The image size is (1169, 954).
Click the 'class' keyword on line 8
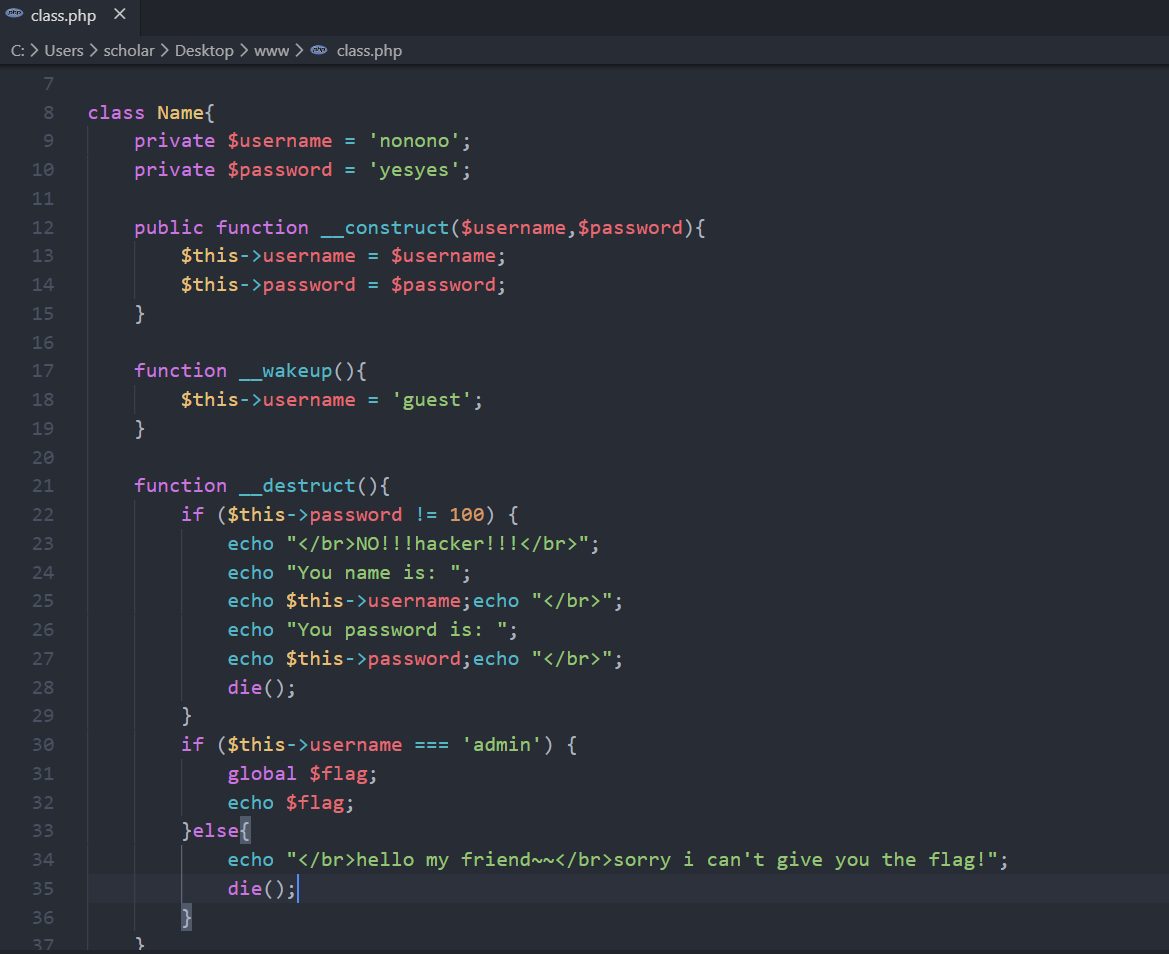tap(116, 113)
